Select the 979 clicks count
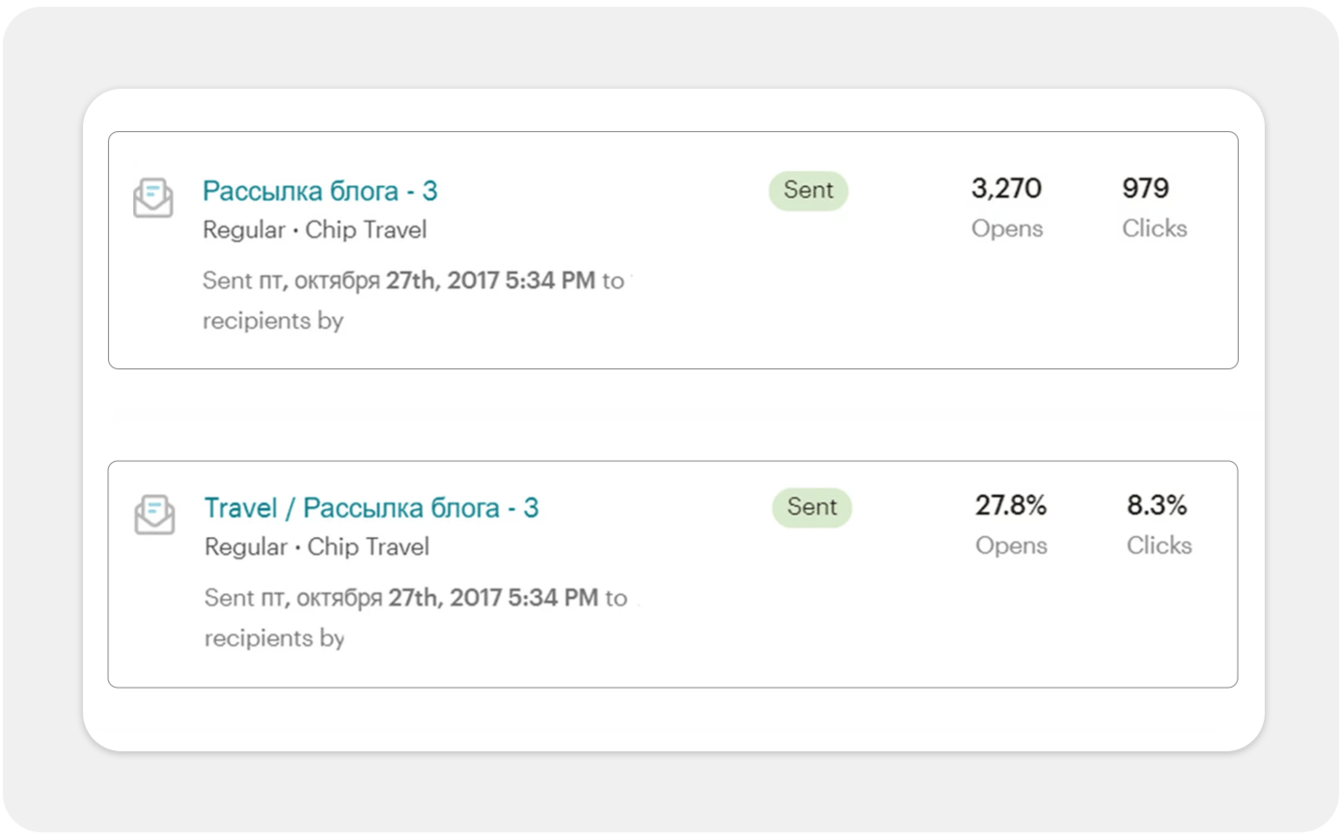Screen dimensions: 1340x840 [x=1145, y=189]
